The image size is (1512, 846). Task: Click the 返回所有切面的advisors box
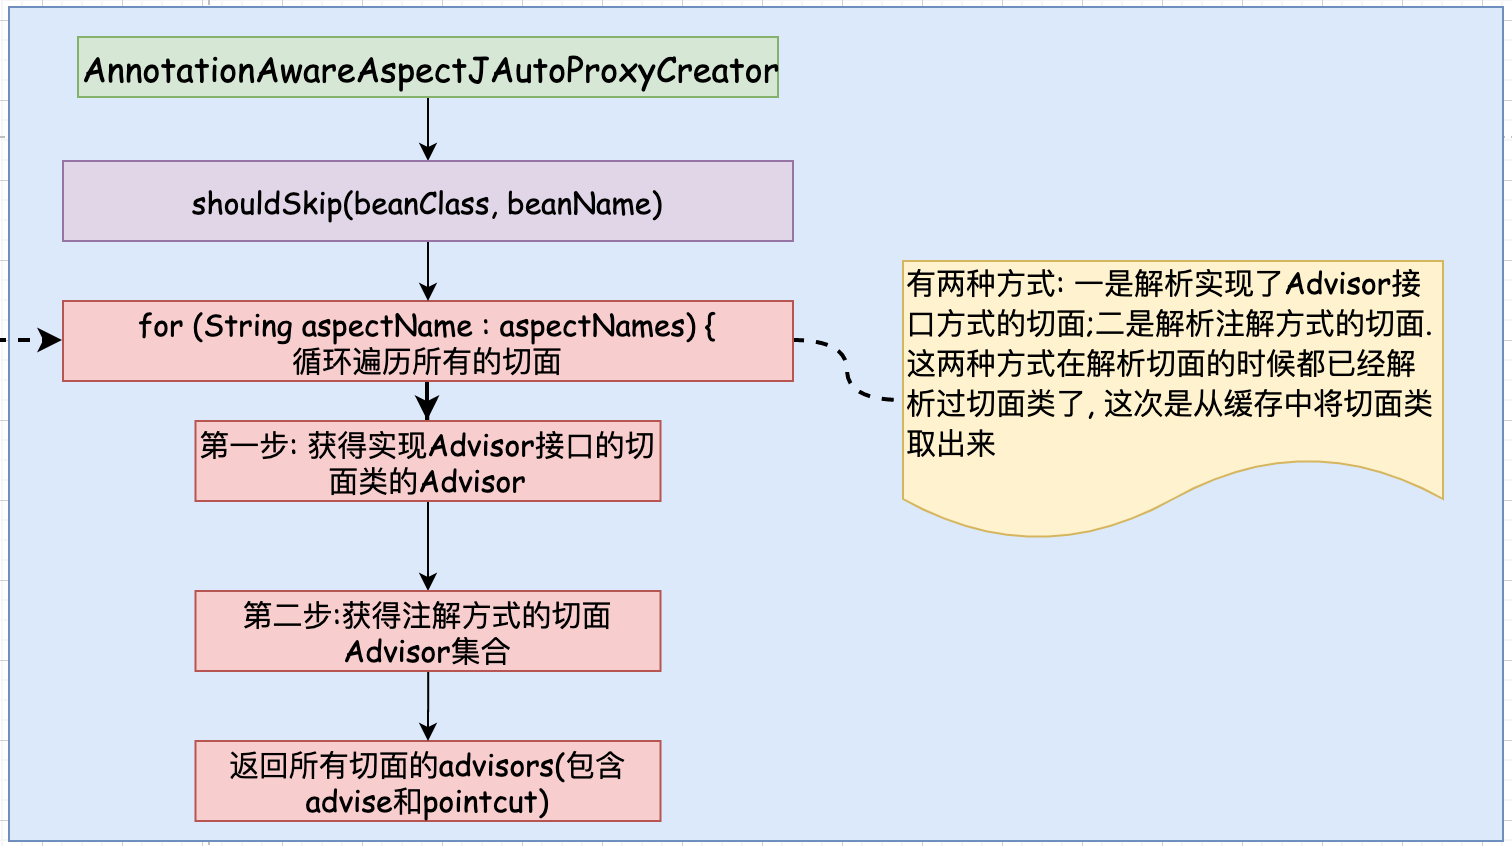click(x=428, y=781)
